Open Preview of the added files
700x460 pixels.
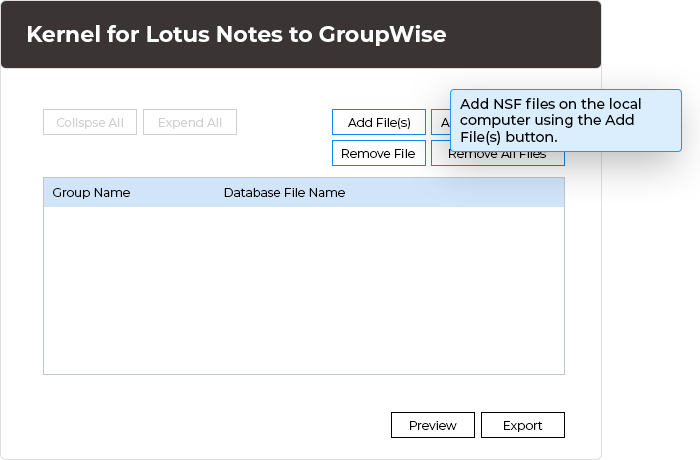432,425
